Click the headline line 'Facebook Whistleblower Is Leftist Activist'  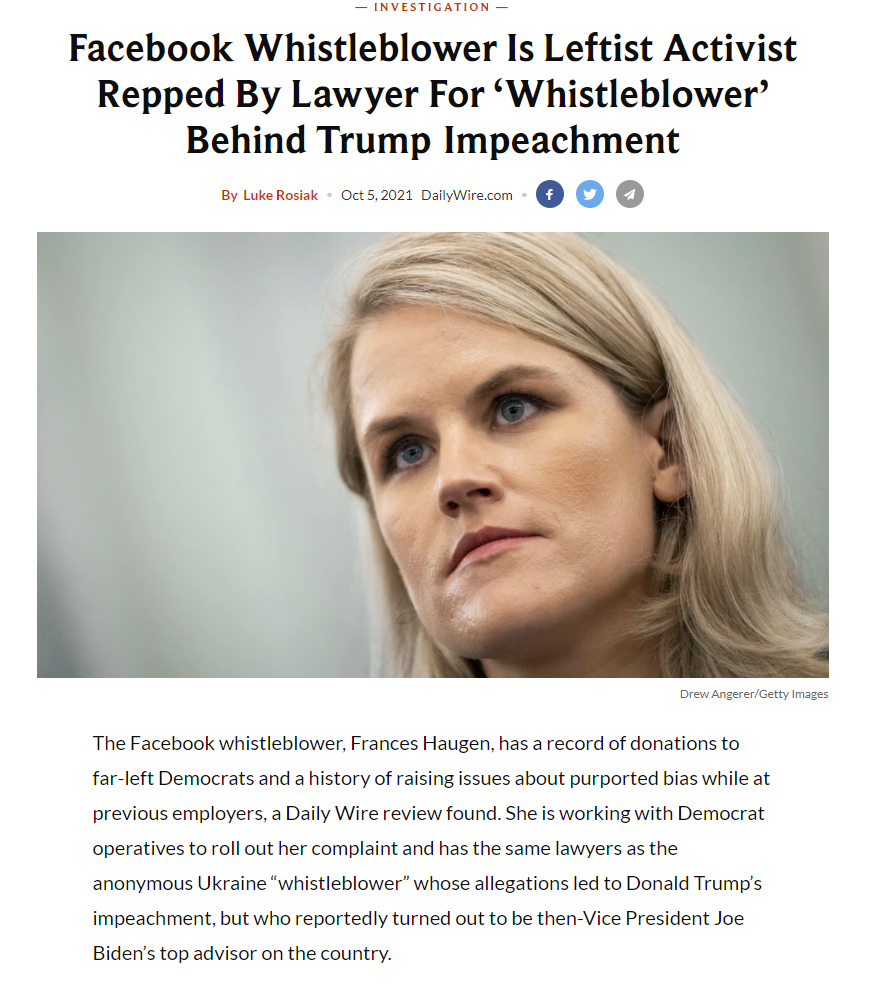click(433, 48)
